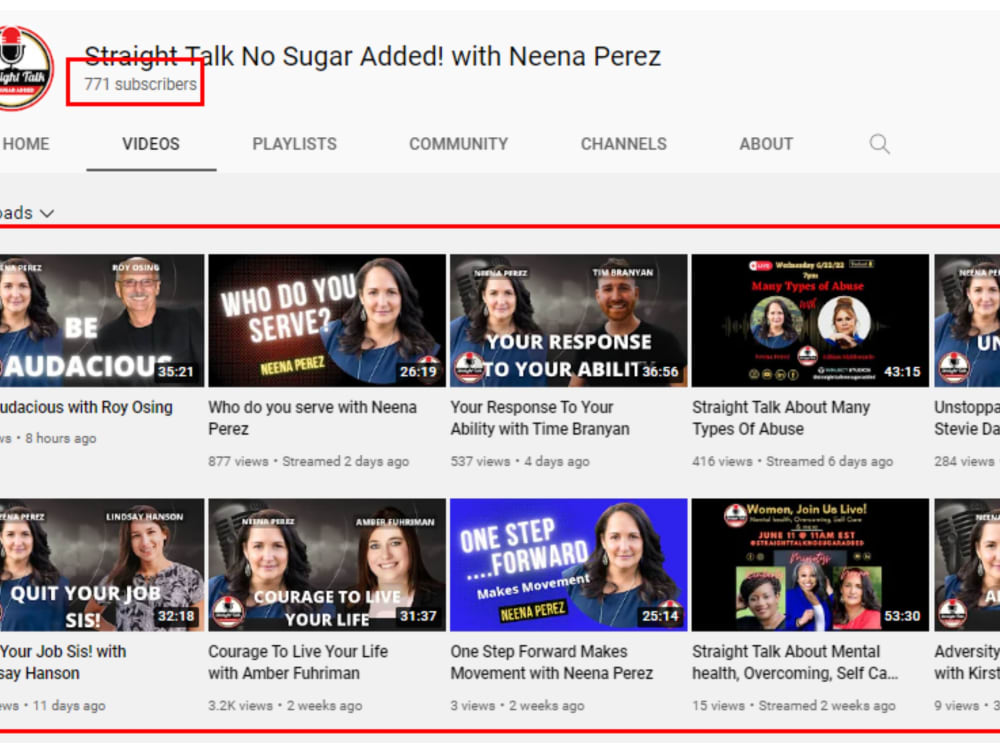This screenshot has width=1000, height=750.
Task: Click '3 views • 2 weeks ago' text
Action: pos(517,705)
